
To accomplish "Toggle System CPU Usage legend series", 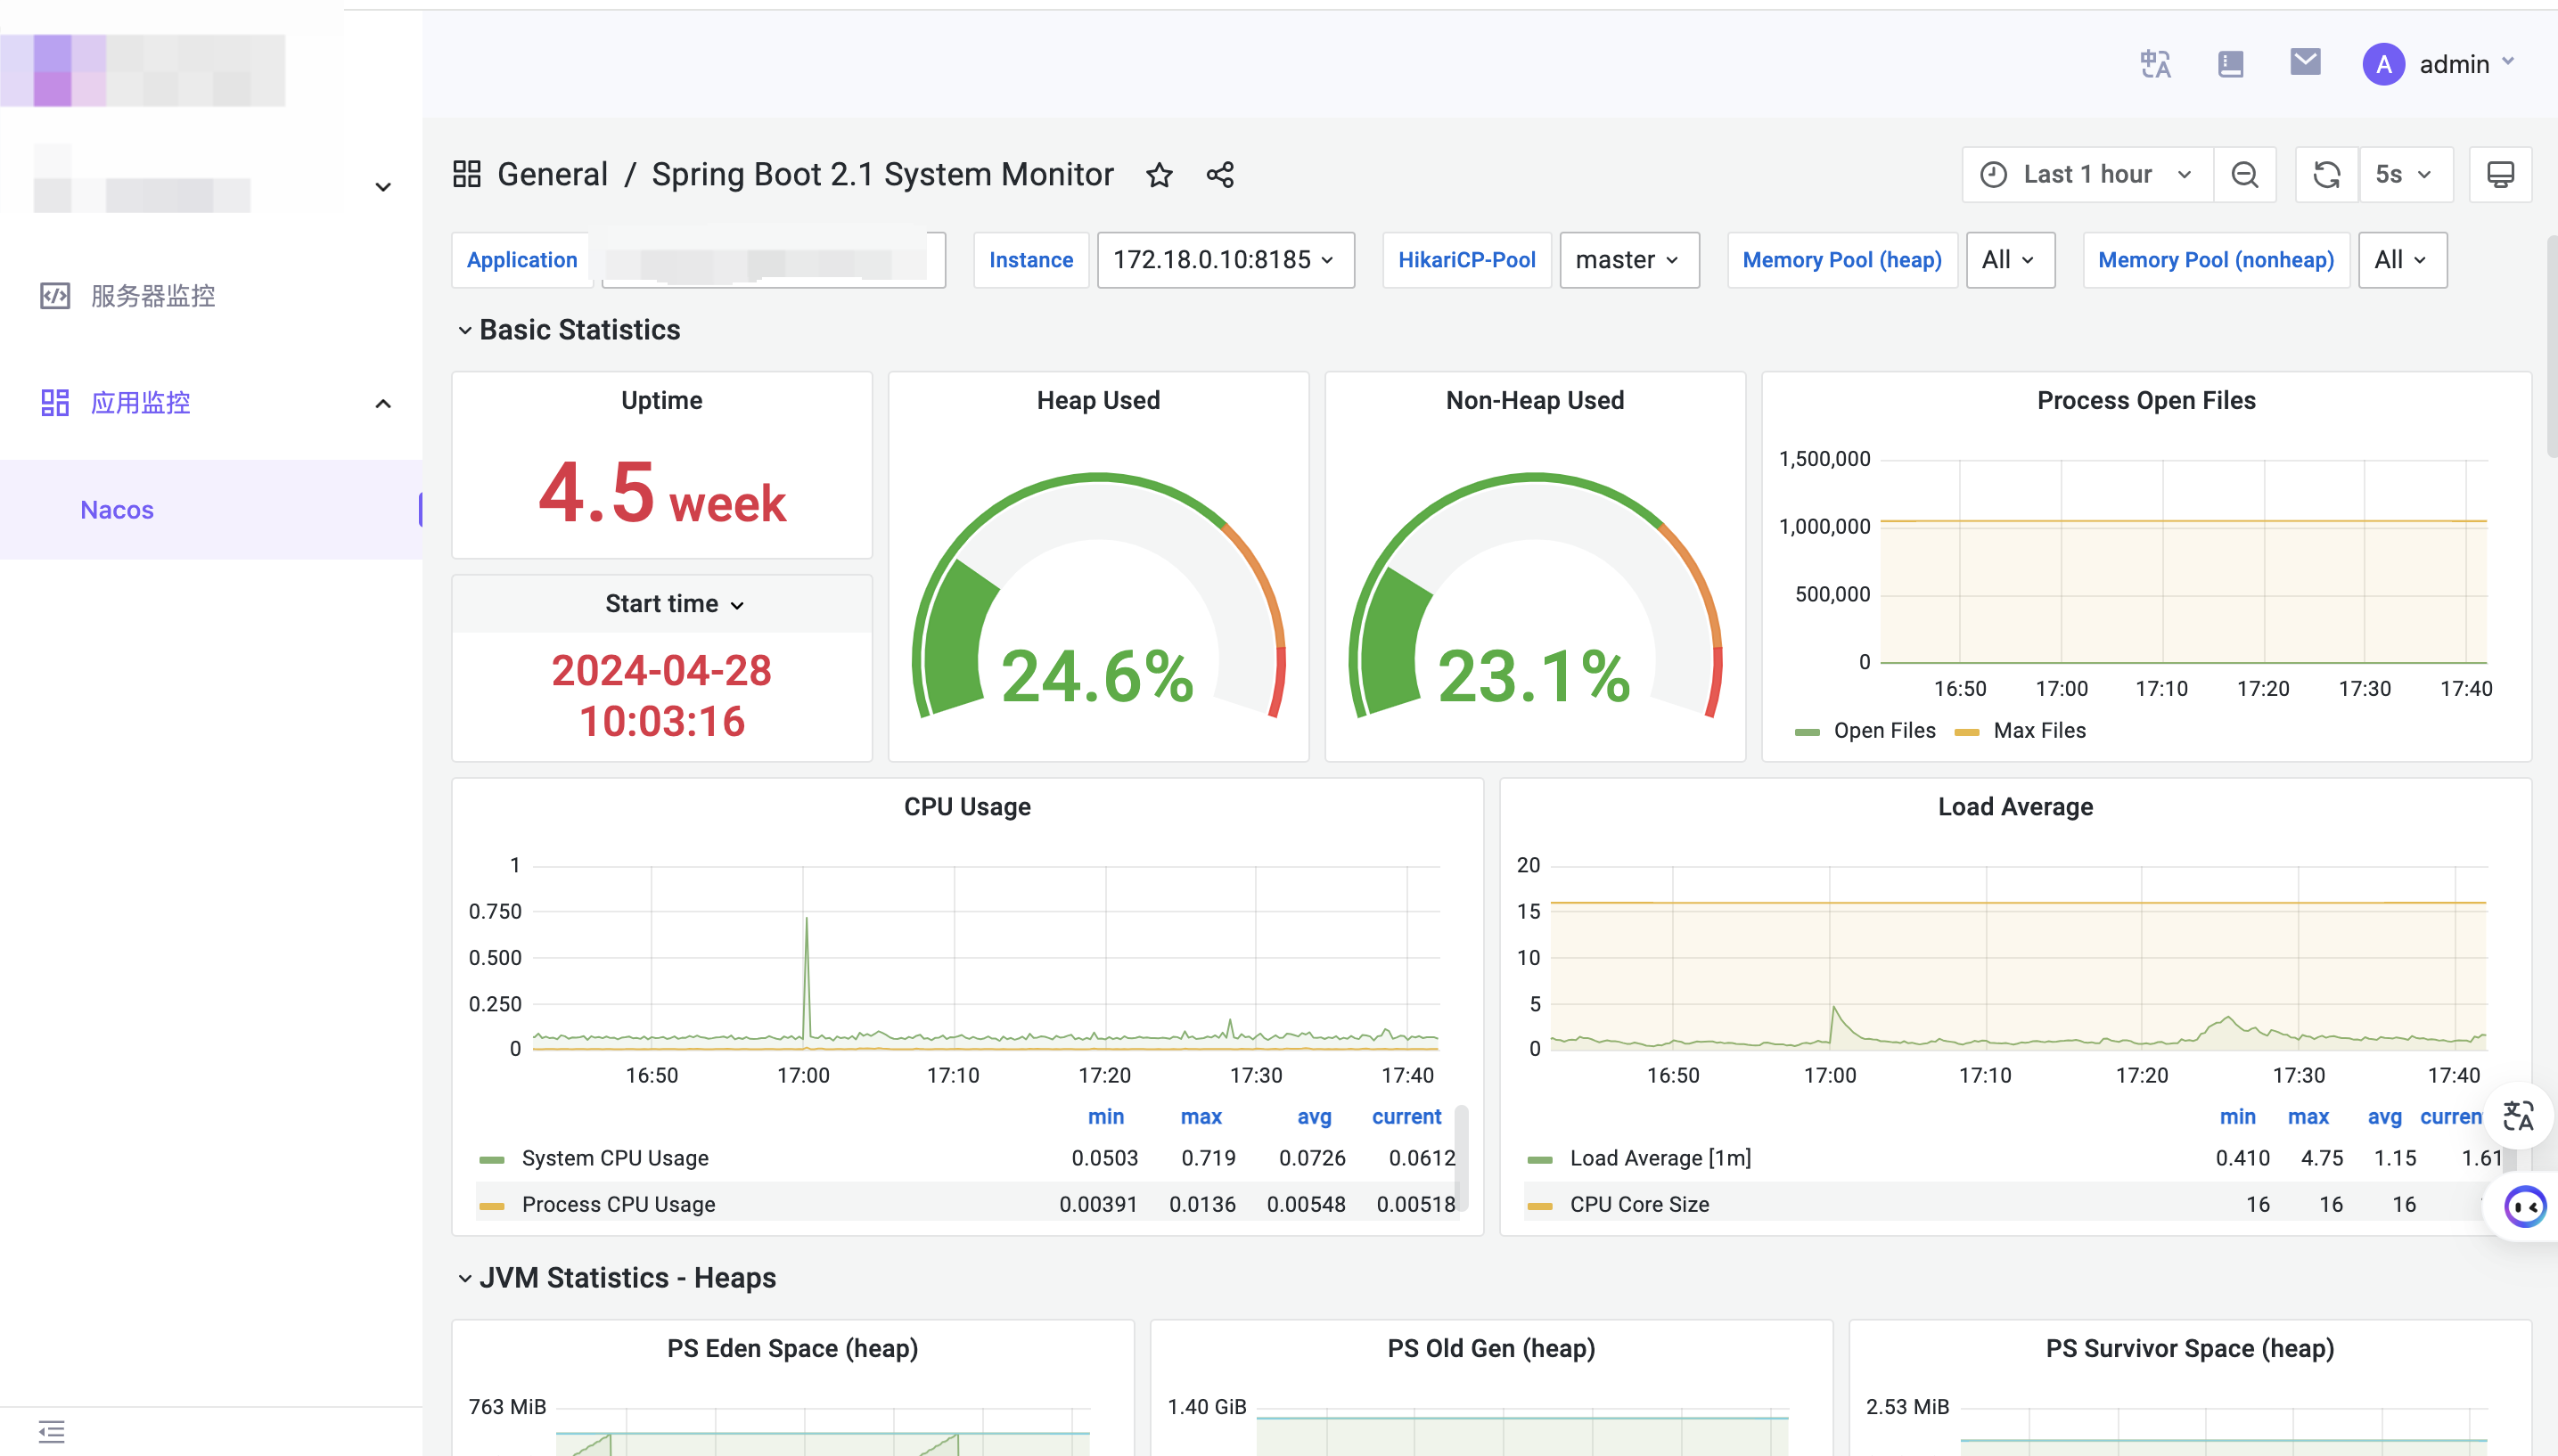I will [615, 1158].
